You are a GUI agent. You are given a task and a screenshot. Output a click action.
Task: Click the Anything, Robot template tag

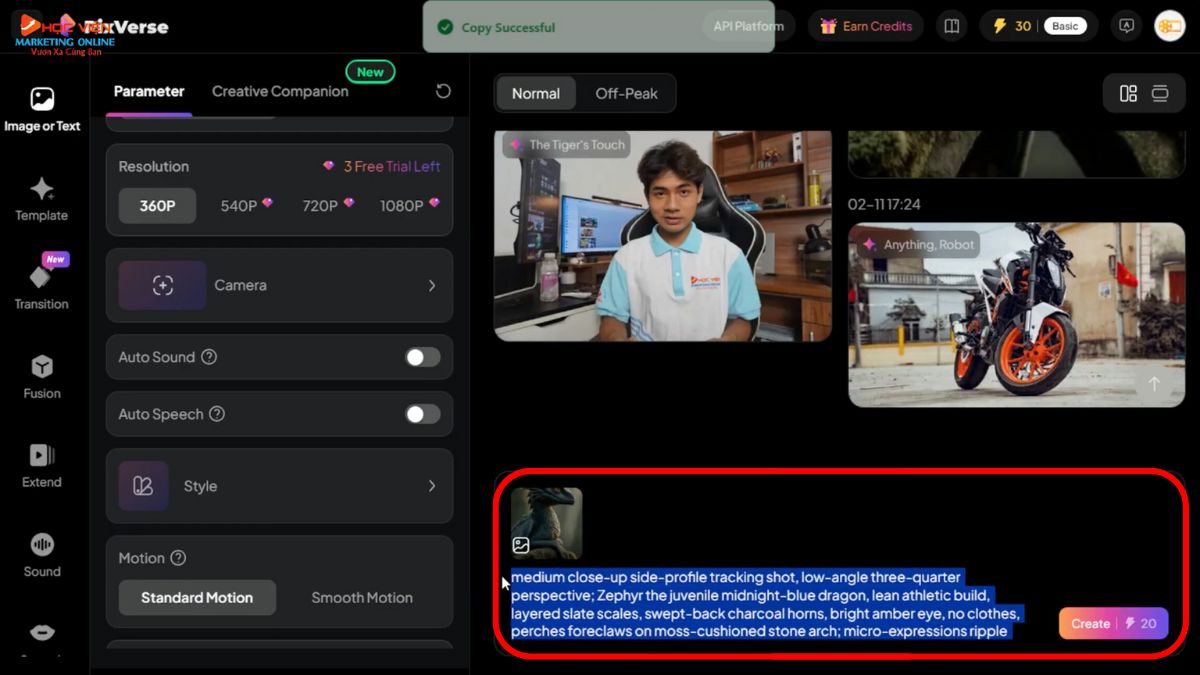pos(919,245)
